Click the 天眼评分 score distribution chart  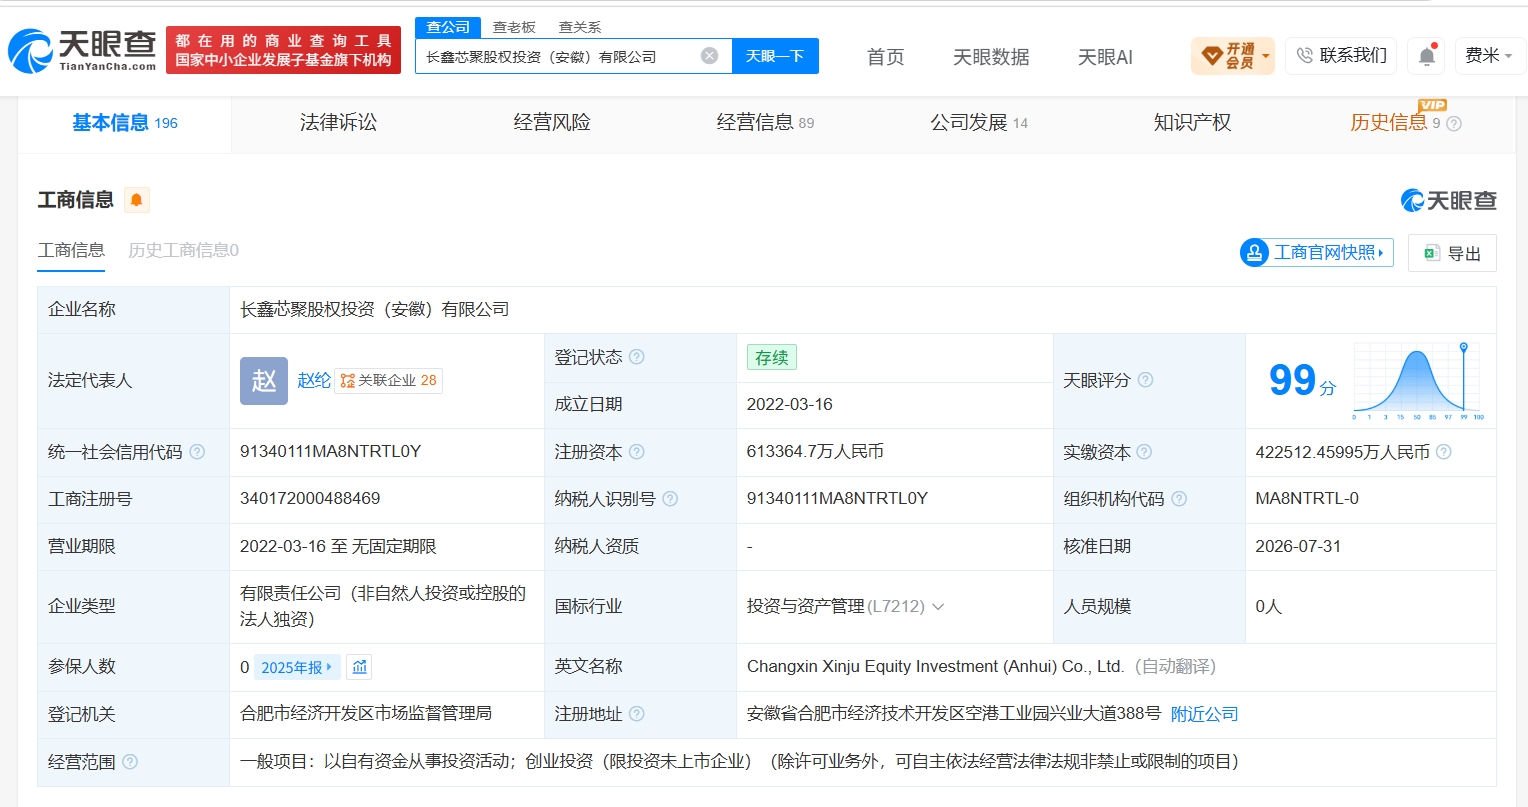point(1418,380)
